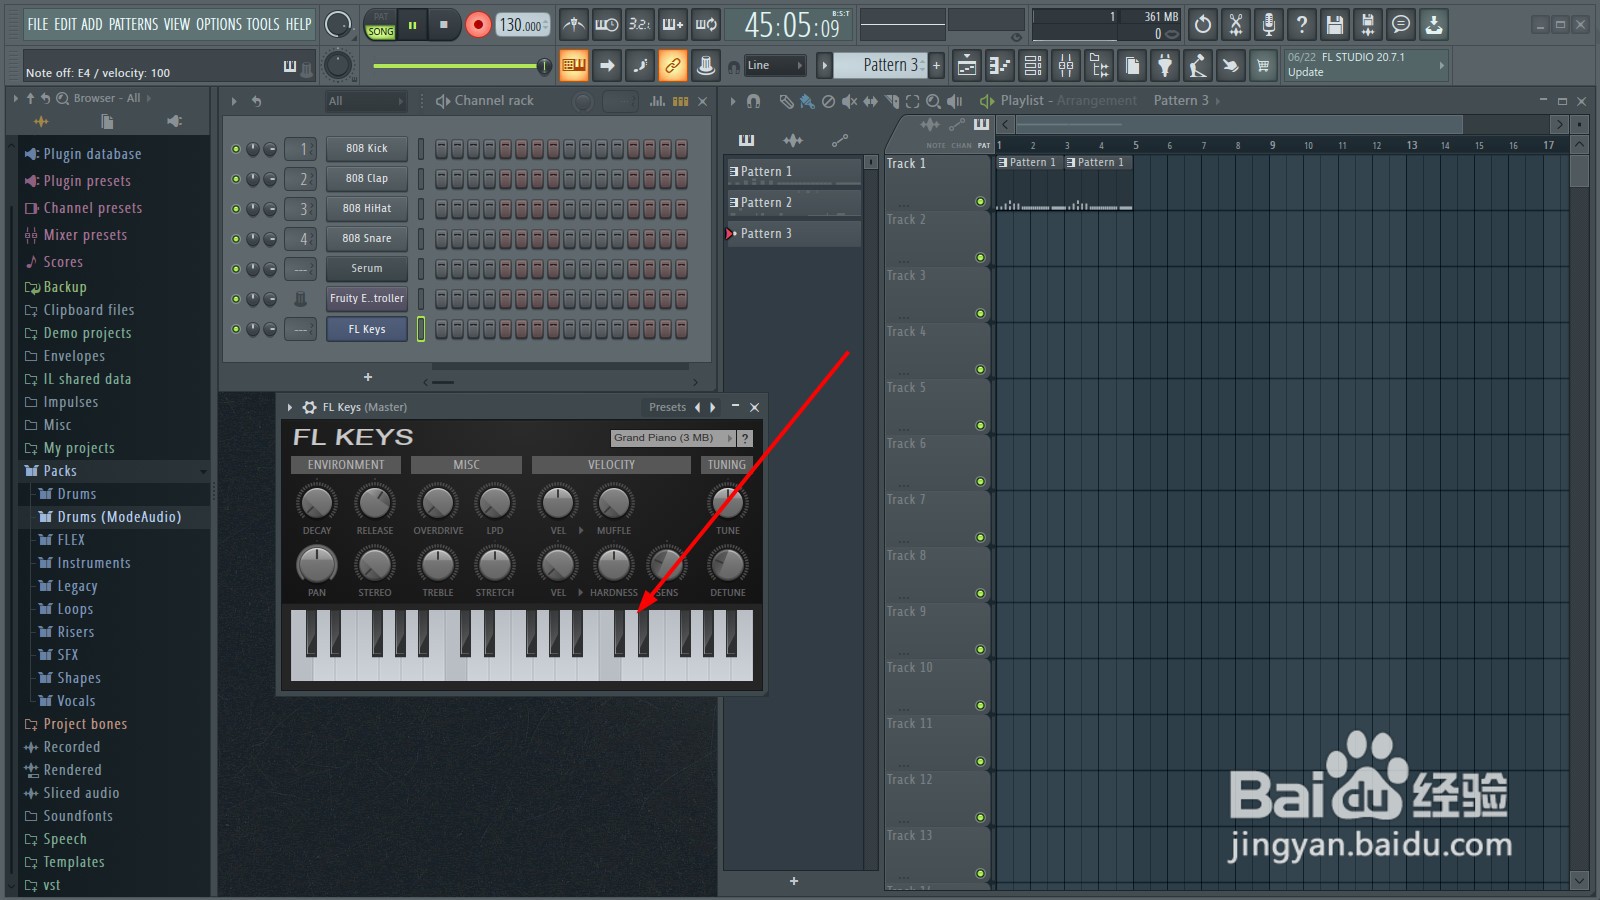
Task: Toggle wait for input to start playing
Action: [606, 25]
